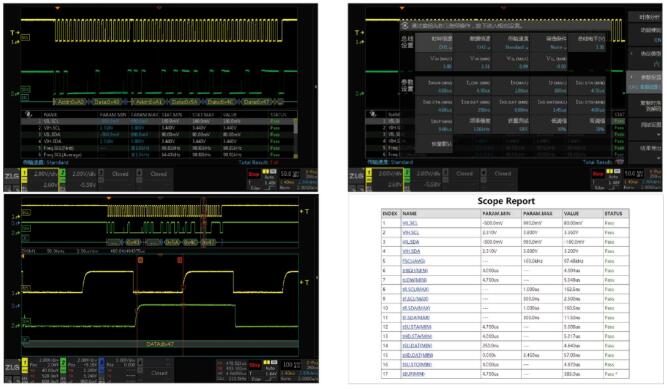Click the back arrow icon in settings dialog header

pos(405,26)
